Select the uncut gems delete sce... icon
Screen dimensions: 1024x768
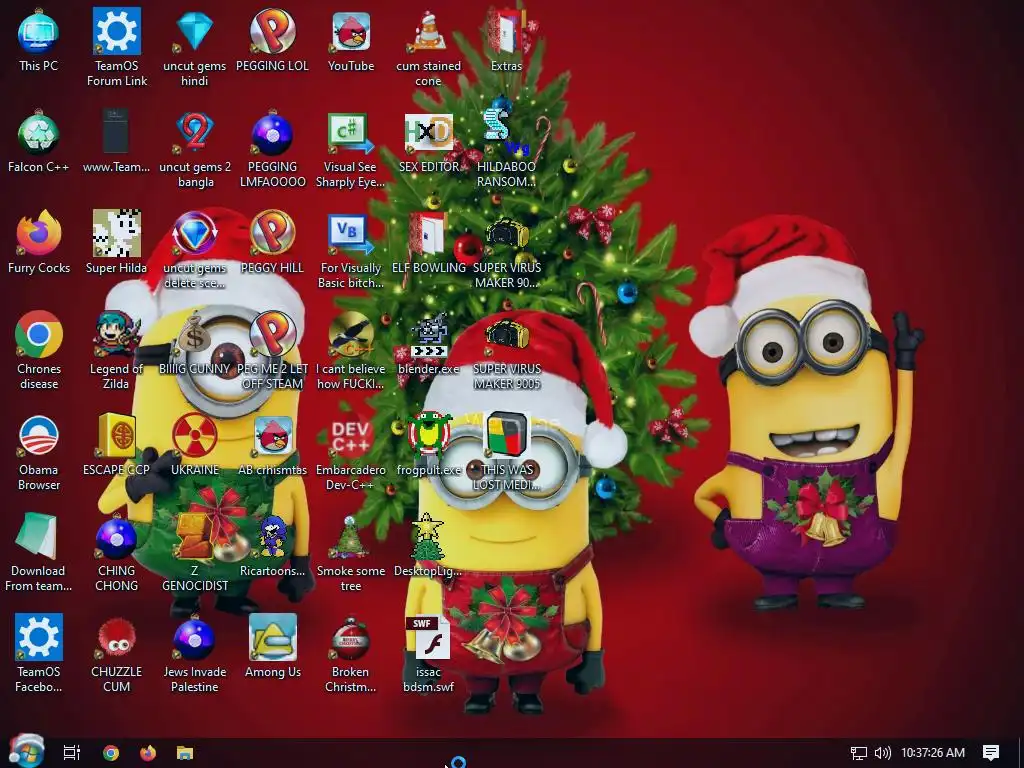click(195, 249)
